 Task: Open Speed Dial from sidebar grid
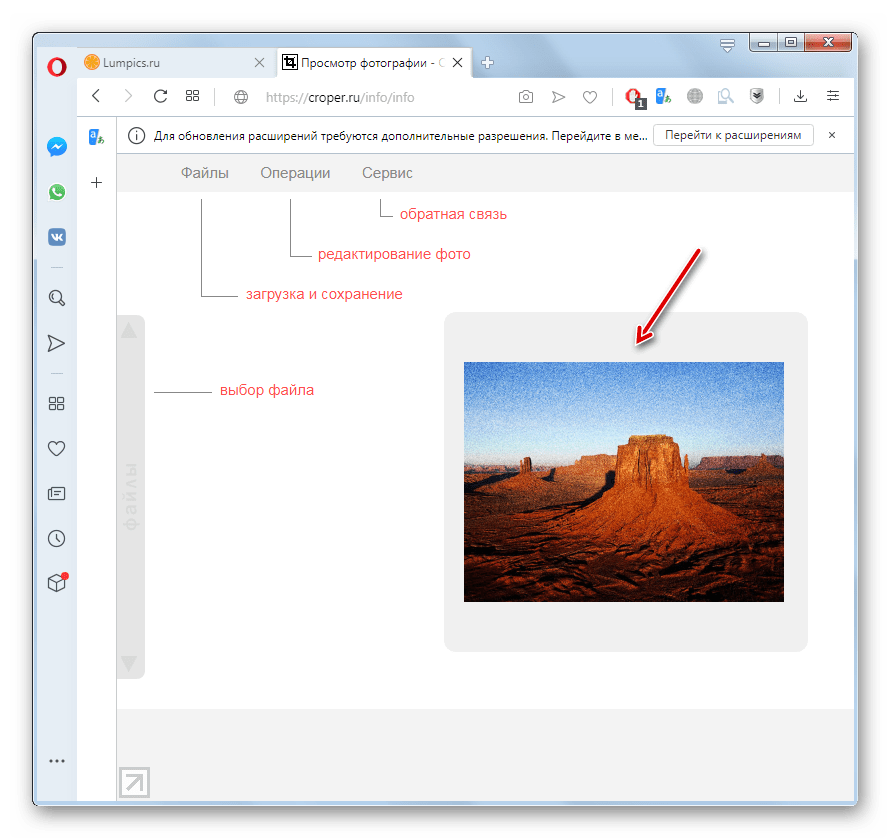pos(56,404)
